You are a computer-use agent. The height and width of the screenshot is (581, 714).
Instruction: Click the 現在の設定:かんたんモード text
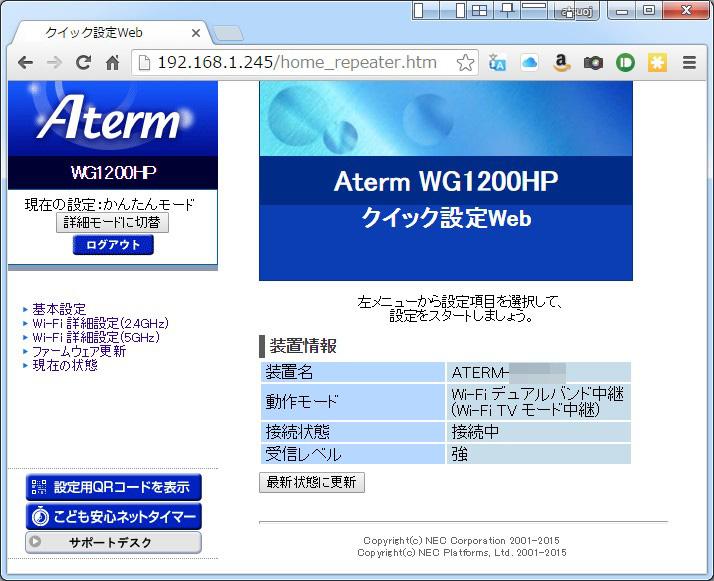tap(109, 204)
